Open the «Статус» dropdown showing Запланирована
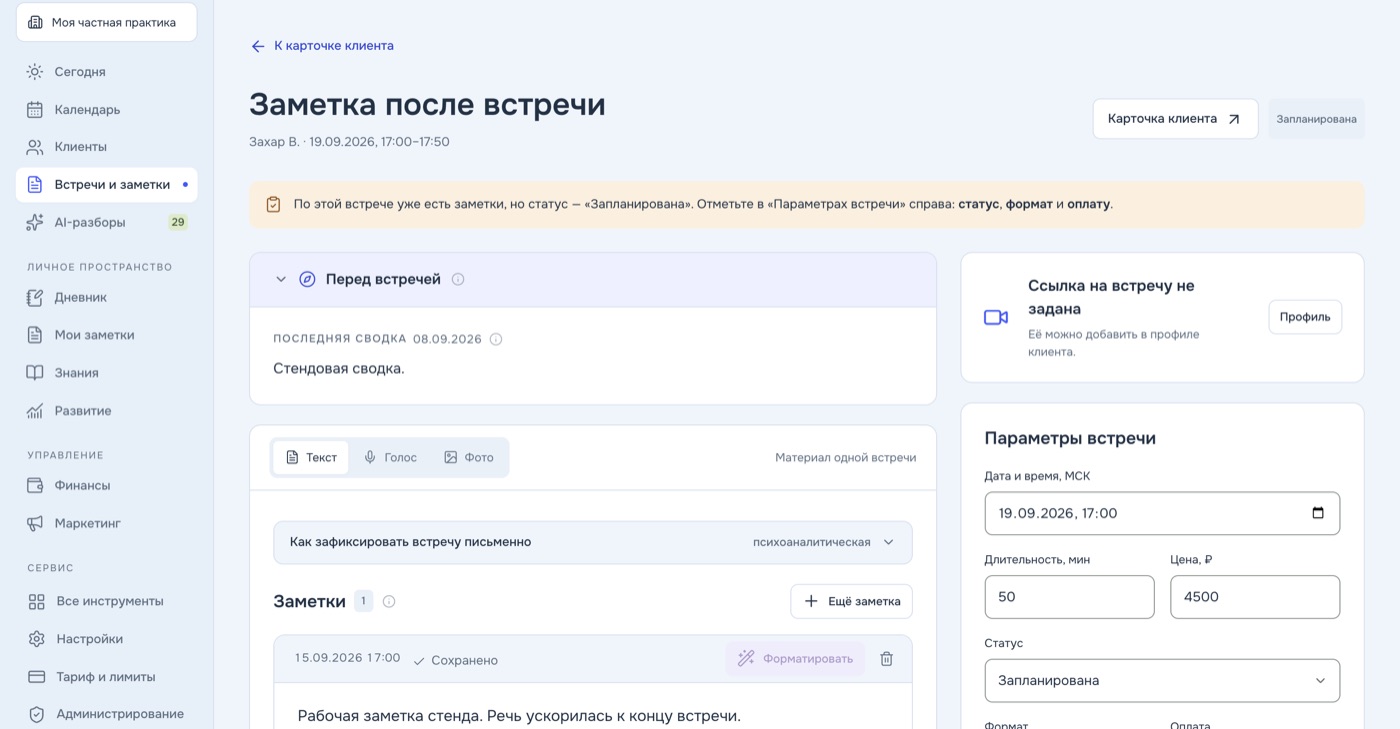The width and height of the screenshot is (1400, 729). (1162, 680)
